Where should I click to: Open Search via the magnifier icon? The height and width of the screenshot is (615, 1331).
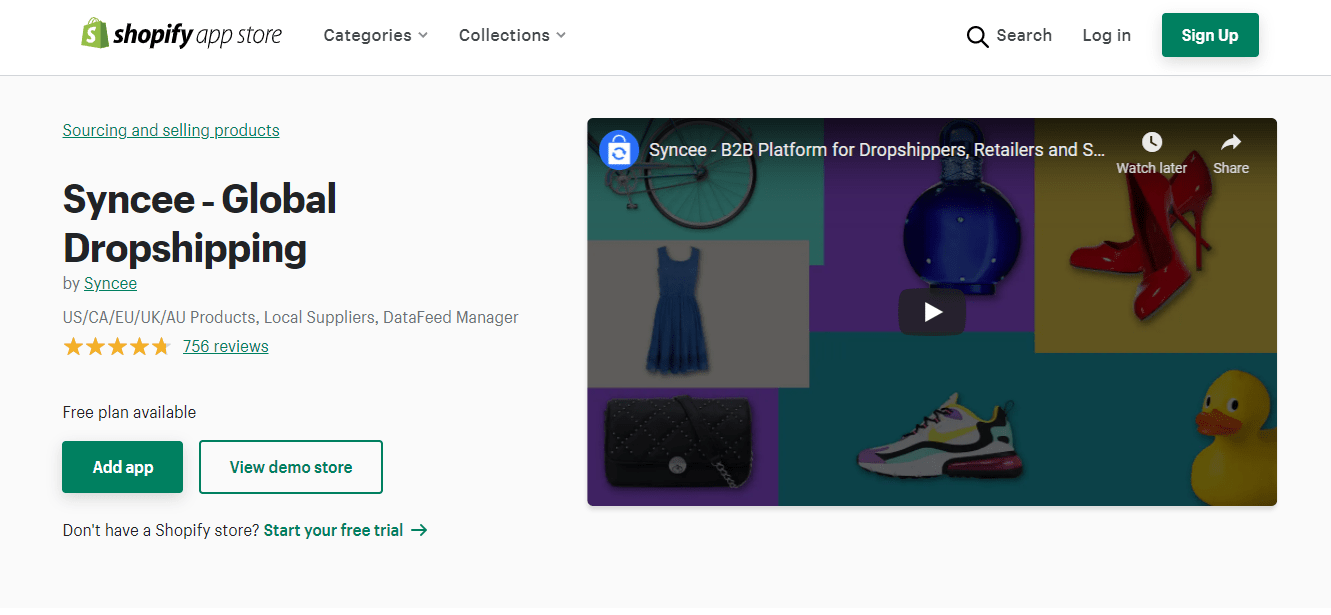(977, 37)
